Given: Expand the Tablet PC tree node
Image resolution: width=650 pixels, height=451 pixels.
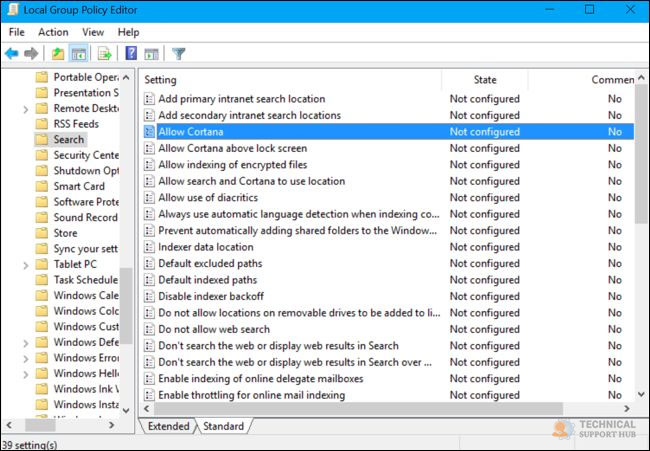Looking at the screenshot, I should pyautogui.click(x=26, y=265).
